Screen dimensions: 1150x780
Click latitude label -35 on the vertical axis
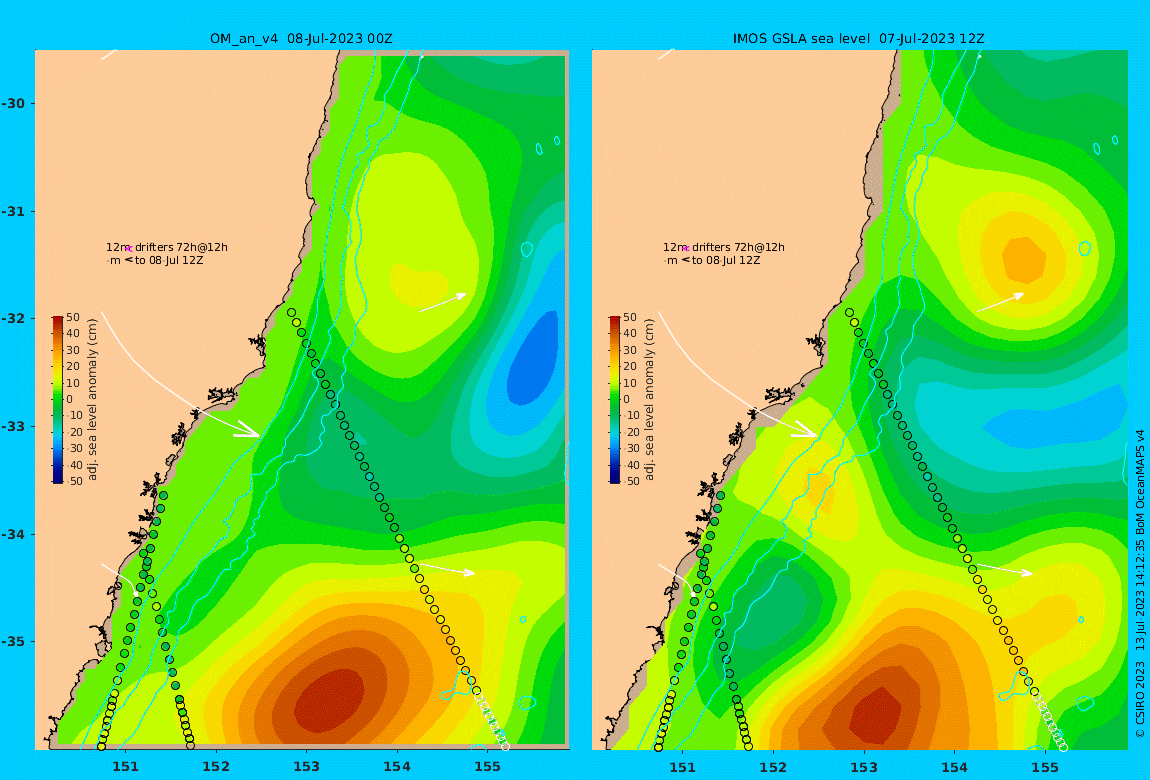(13, 641)
